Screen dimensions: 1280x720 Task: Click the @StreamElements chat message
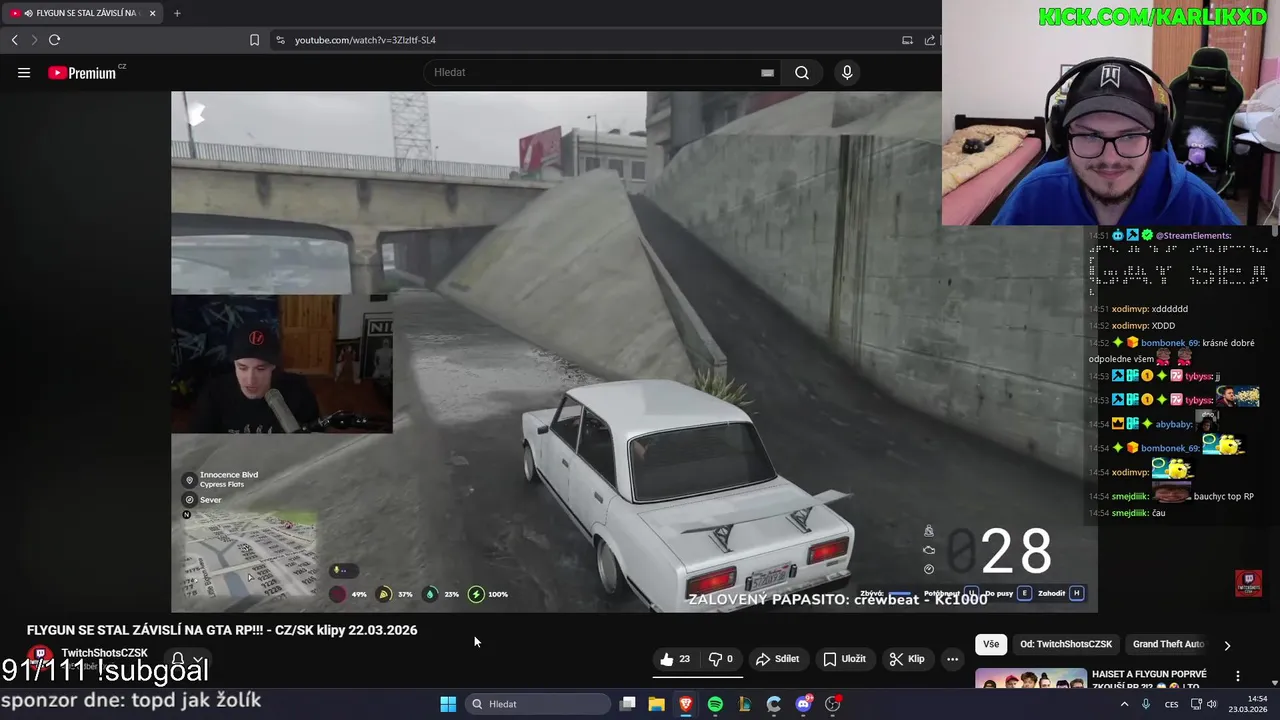[1193, 236]
